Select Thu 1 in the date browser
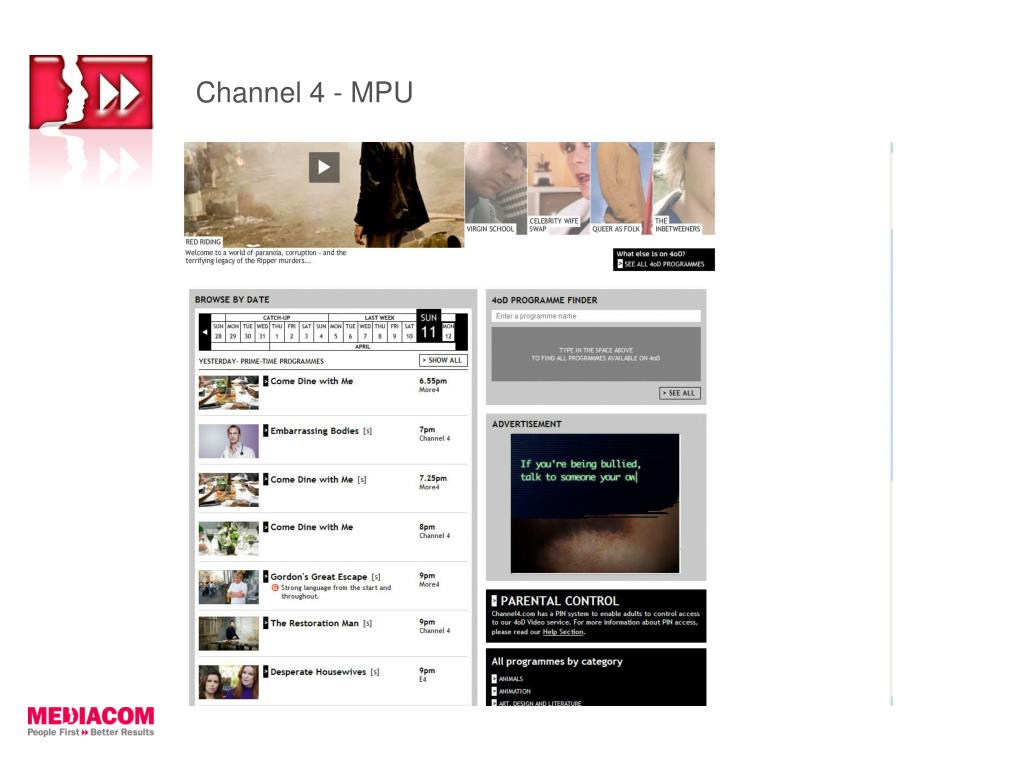This screenshot has width=1024, height=768. 277,331
